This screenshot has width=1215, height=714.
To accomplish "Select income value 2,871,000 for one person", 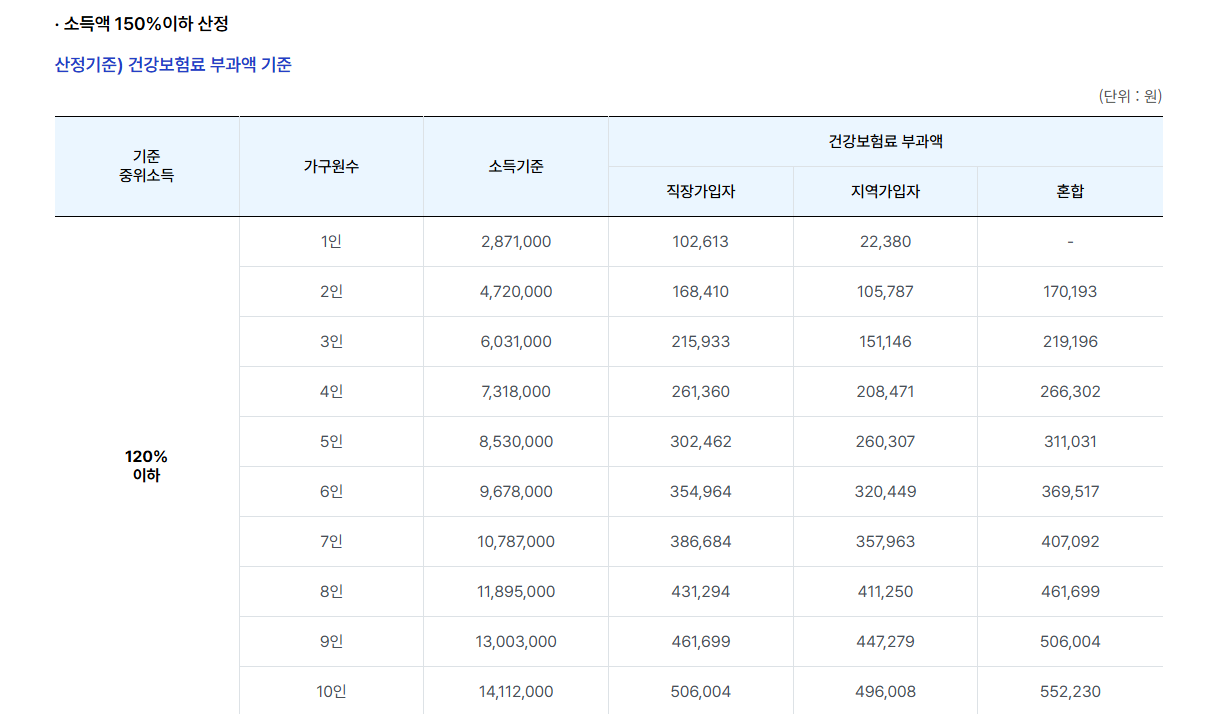I will pos(516,241).
